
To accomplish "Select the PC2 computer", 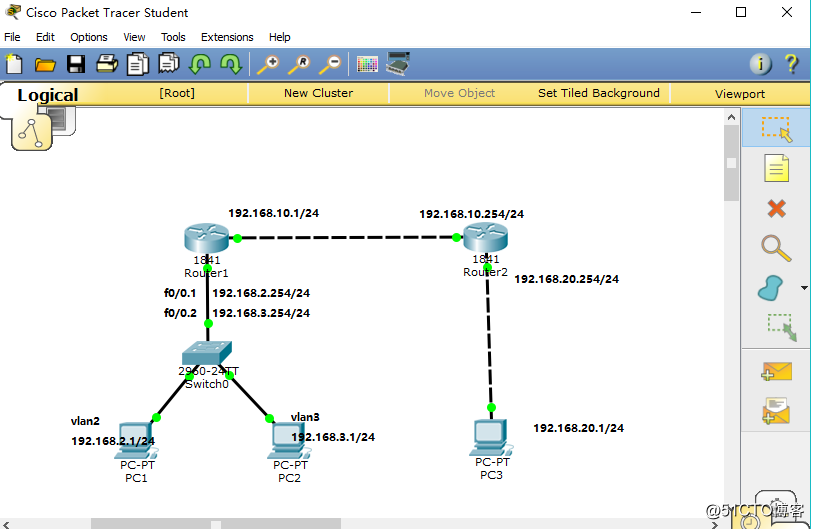I will (x=289, y=441).
